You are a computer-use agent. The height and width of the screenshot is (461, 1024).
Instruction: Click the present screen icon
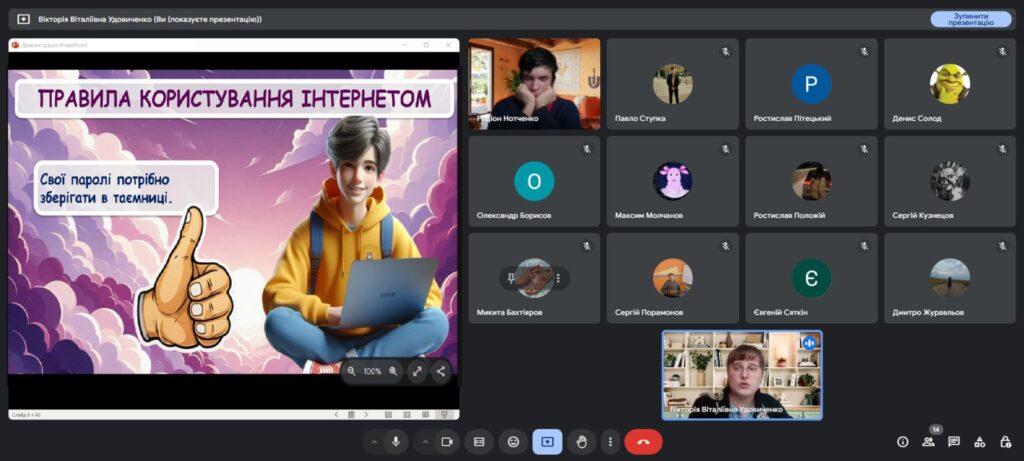coord(547,441)
